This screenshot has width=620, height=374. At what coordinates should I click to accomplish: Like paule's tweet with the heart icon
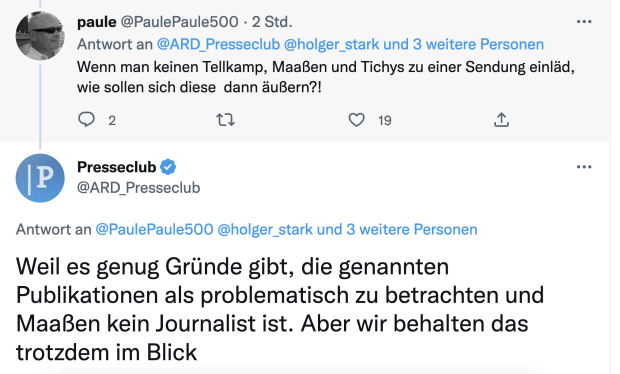click(356, 120)
